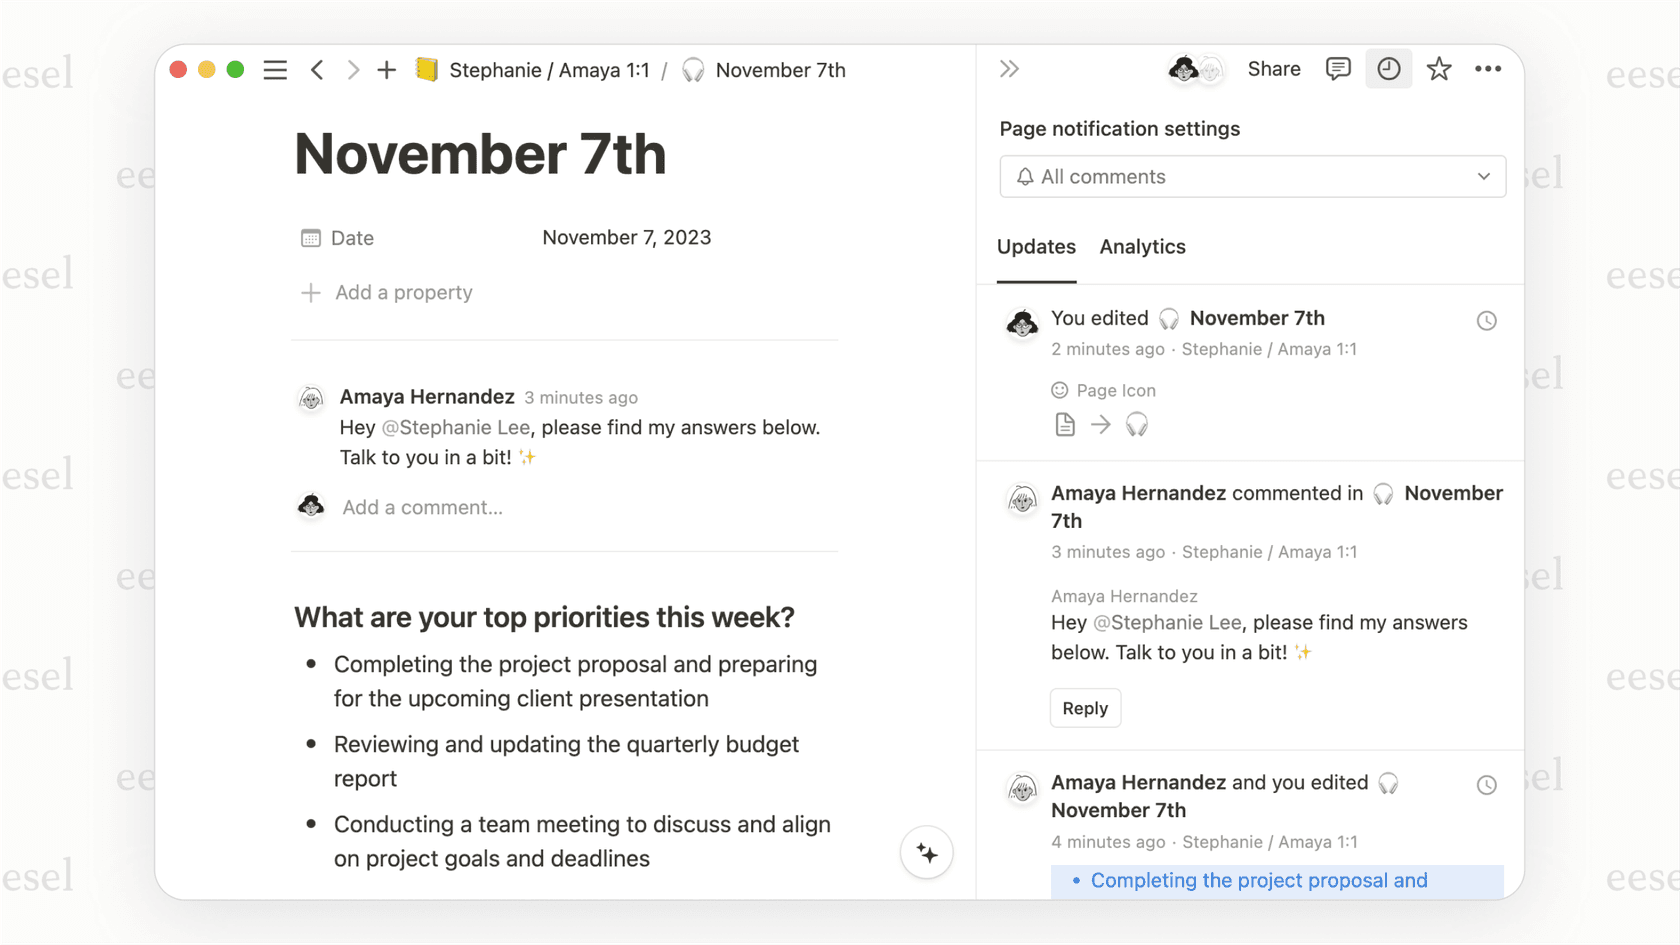Open page history via the clock icon
Screen dimensions: 1680x945
click(1388, 69)
